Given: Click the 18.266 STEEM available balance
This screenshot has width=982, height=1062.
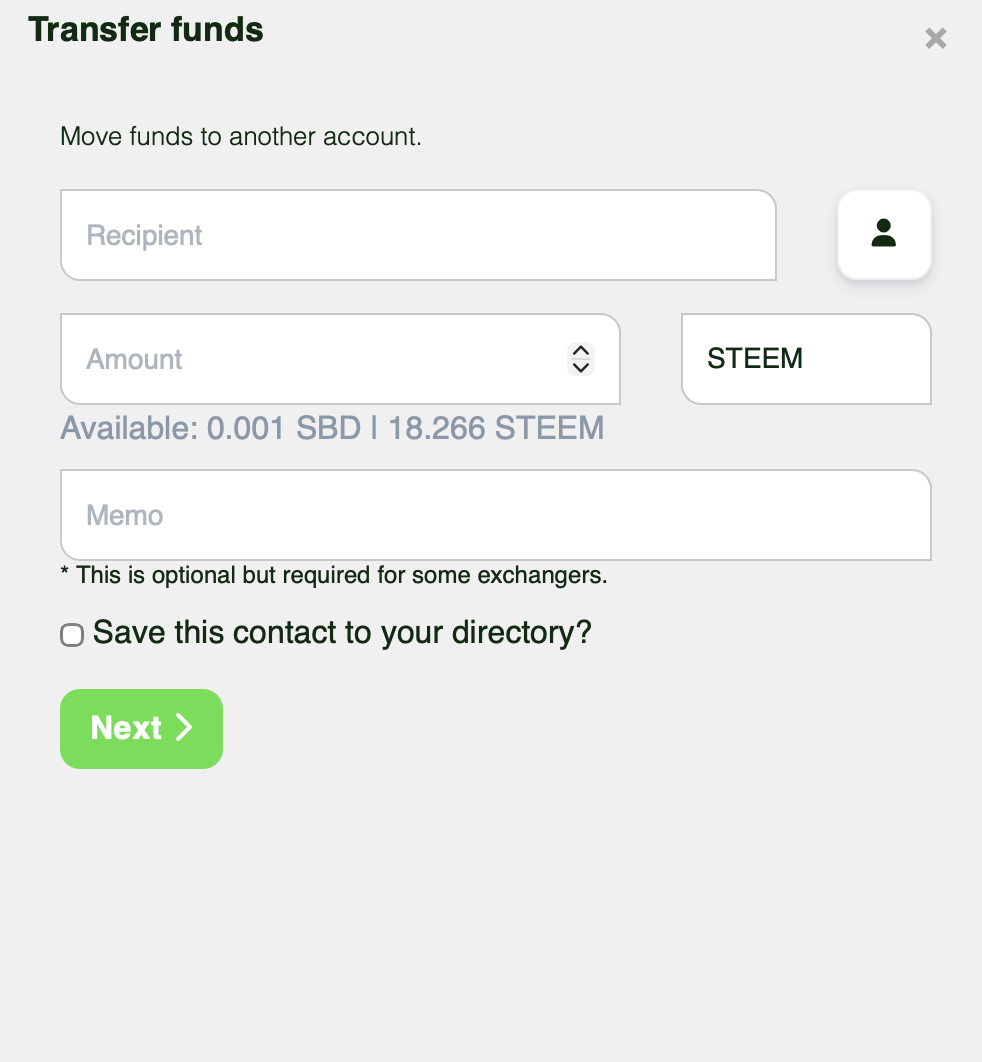Looking at the screenshot, I should (496, 429).
